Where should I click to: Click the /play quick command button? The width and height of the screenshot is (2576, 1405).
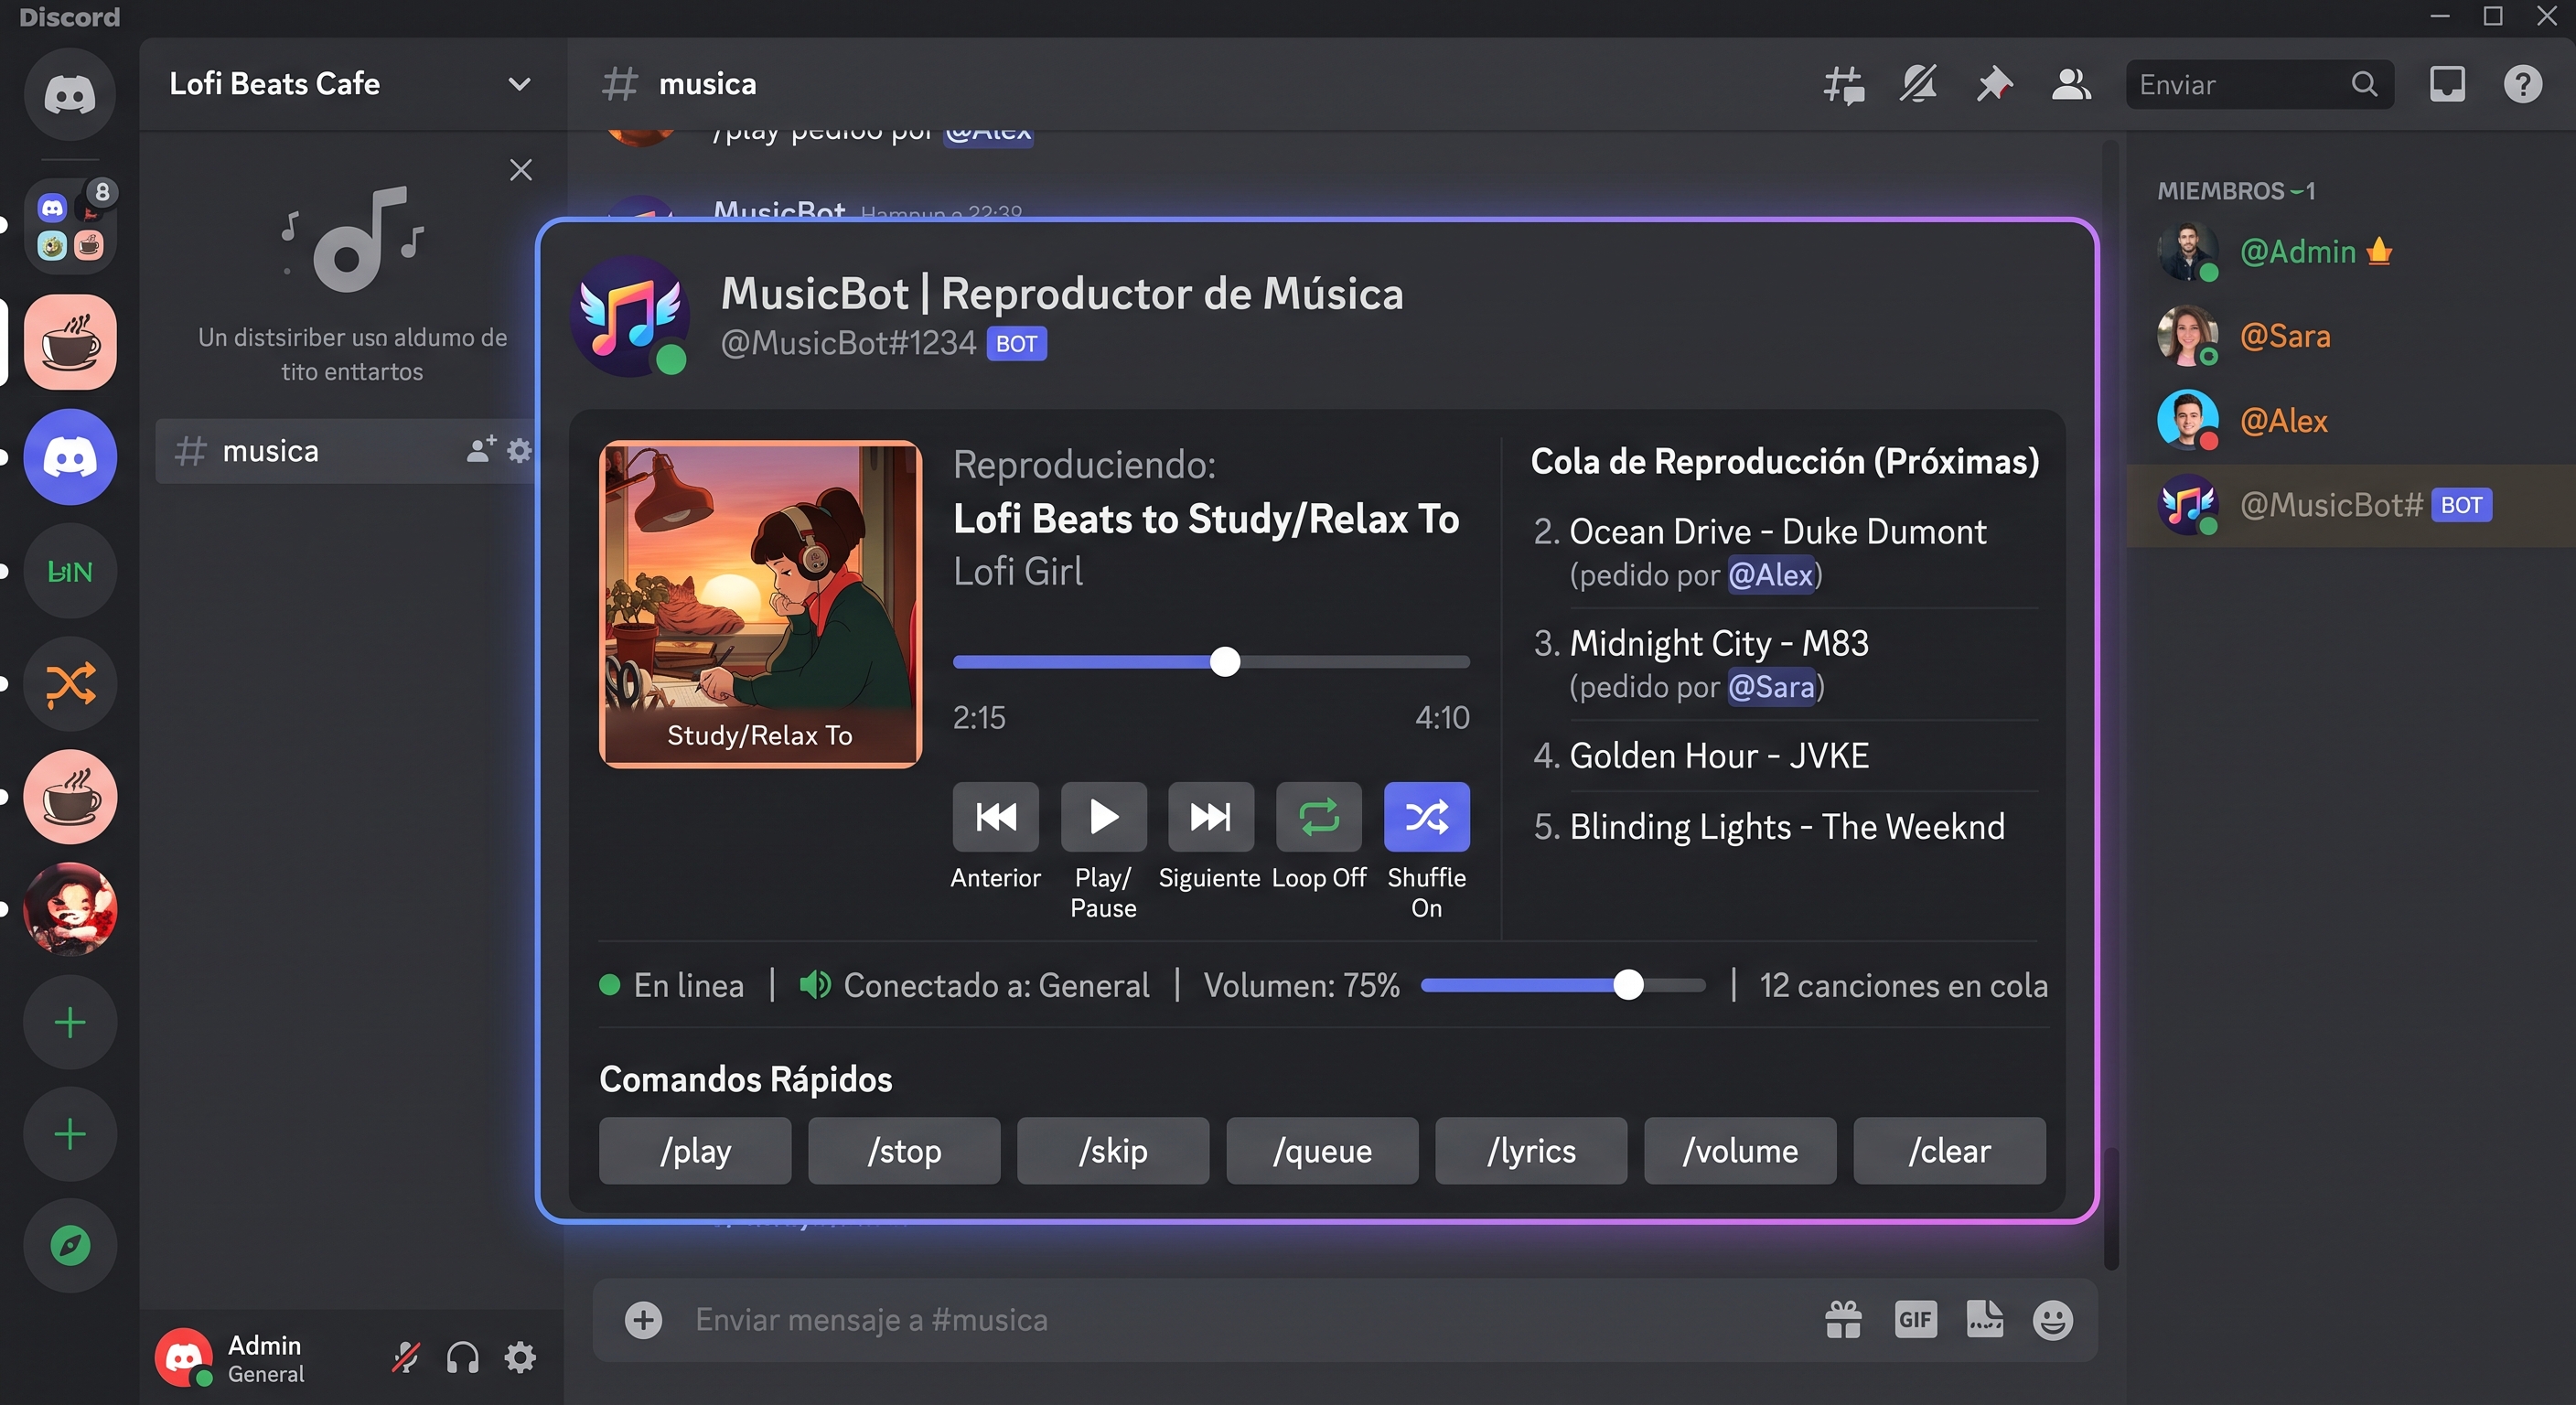[695, 1151]
